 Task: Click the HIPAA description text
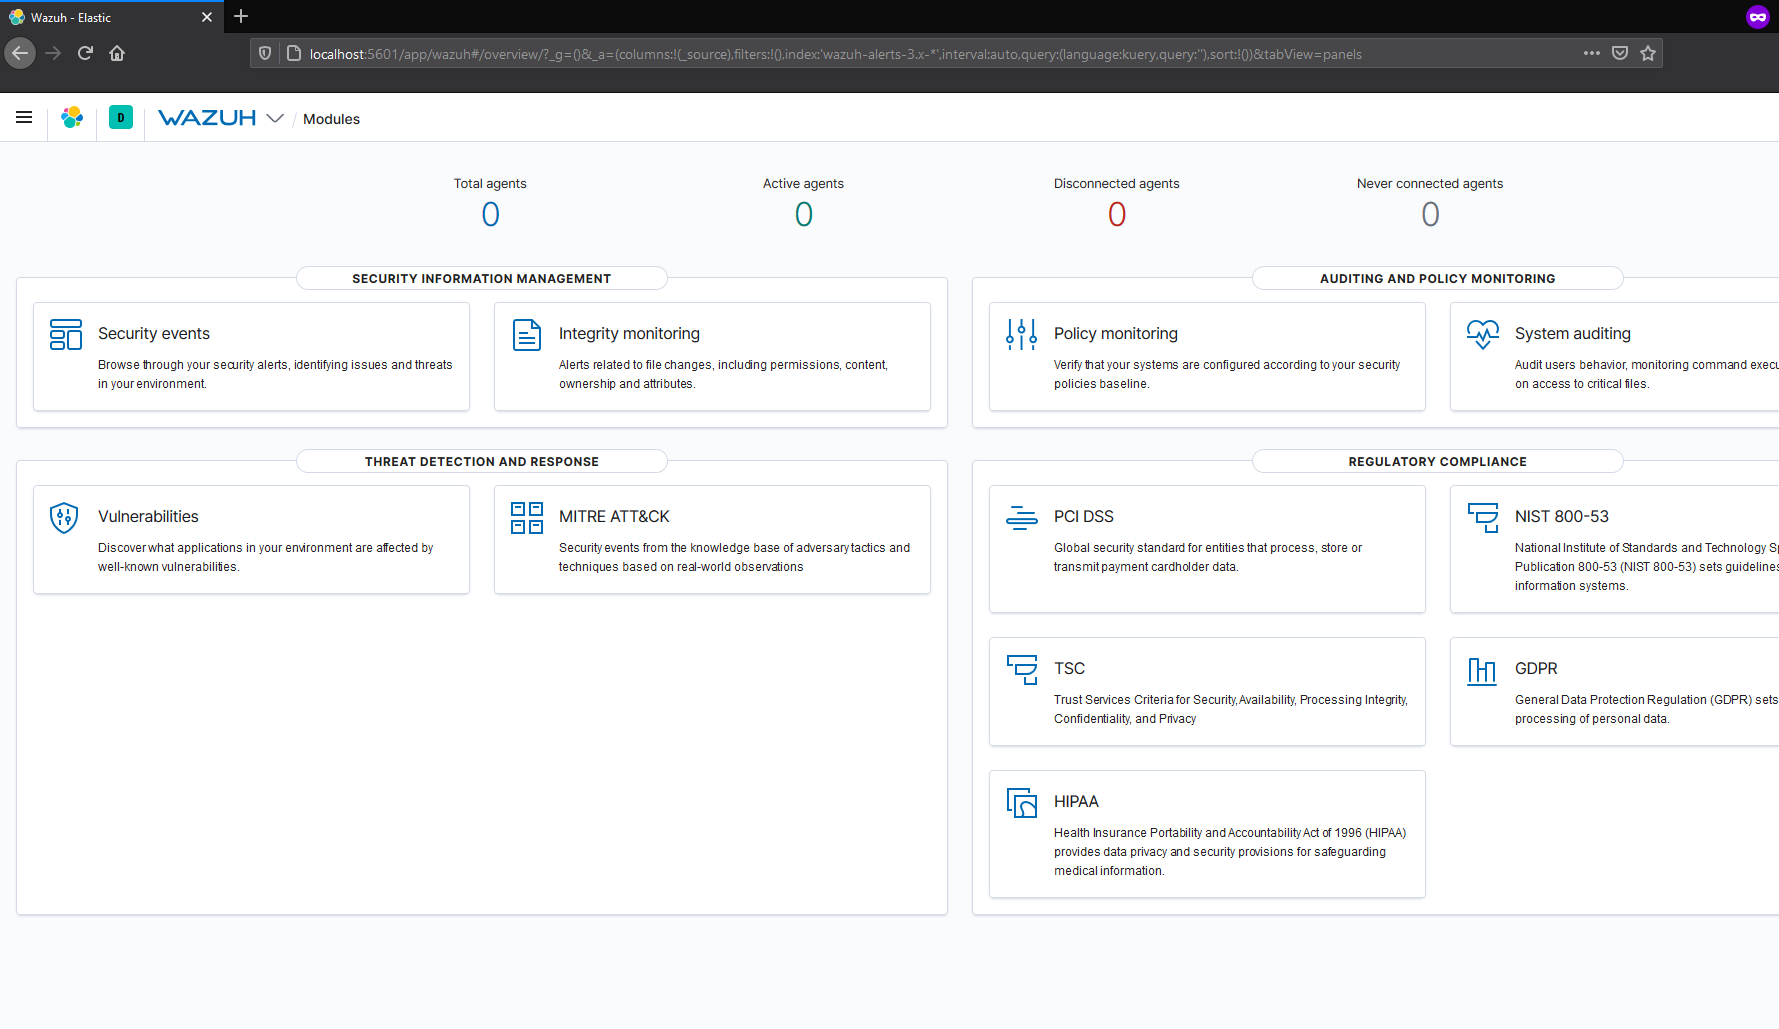[x=1229, y=852]
